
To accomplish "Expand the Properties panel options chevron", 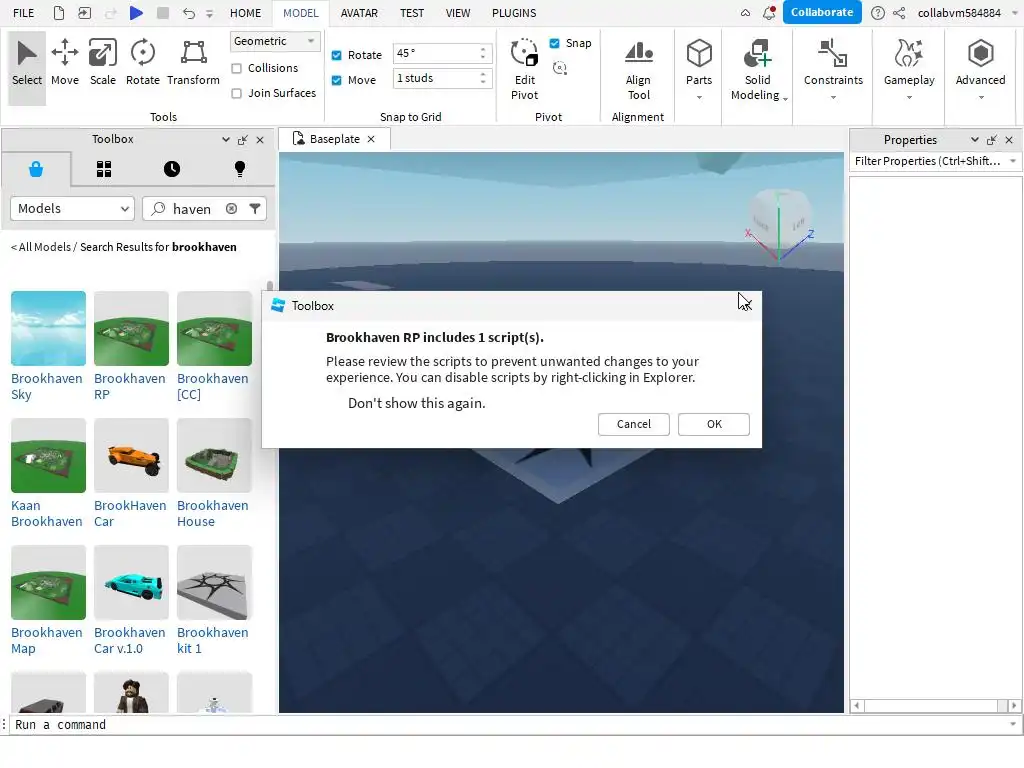I will click(974, 140).
